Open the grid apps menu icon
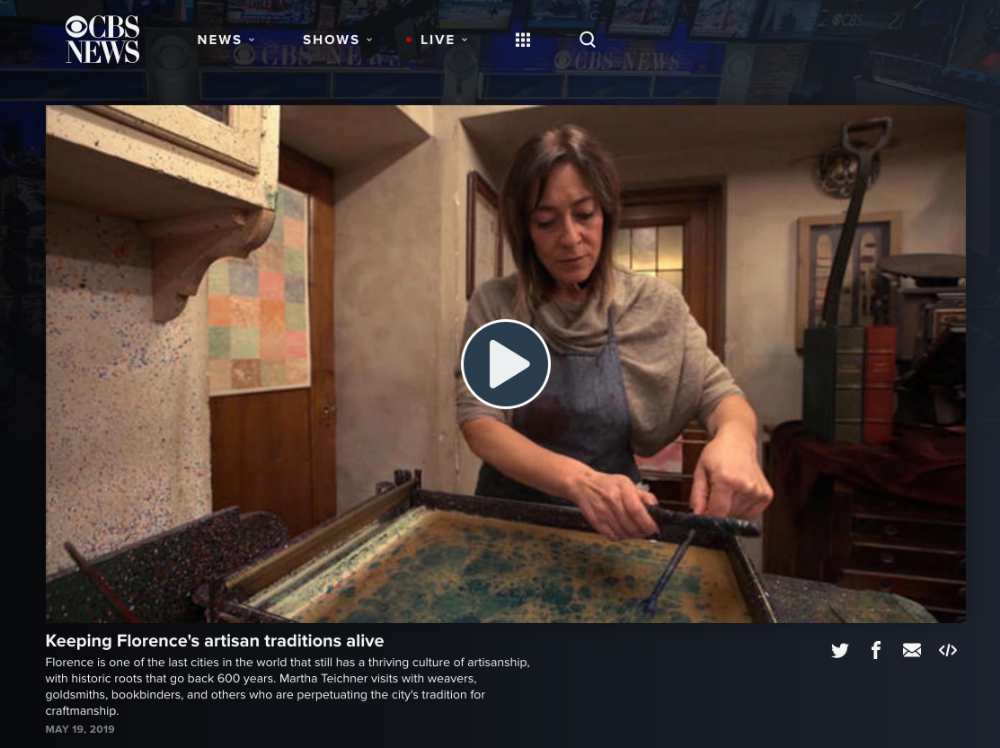The height and width of the screenshot is (748, 1000). pyautogui.click(x=522, y=40)
